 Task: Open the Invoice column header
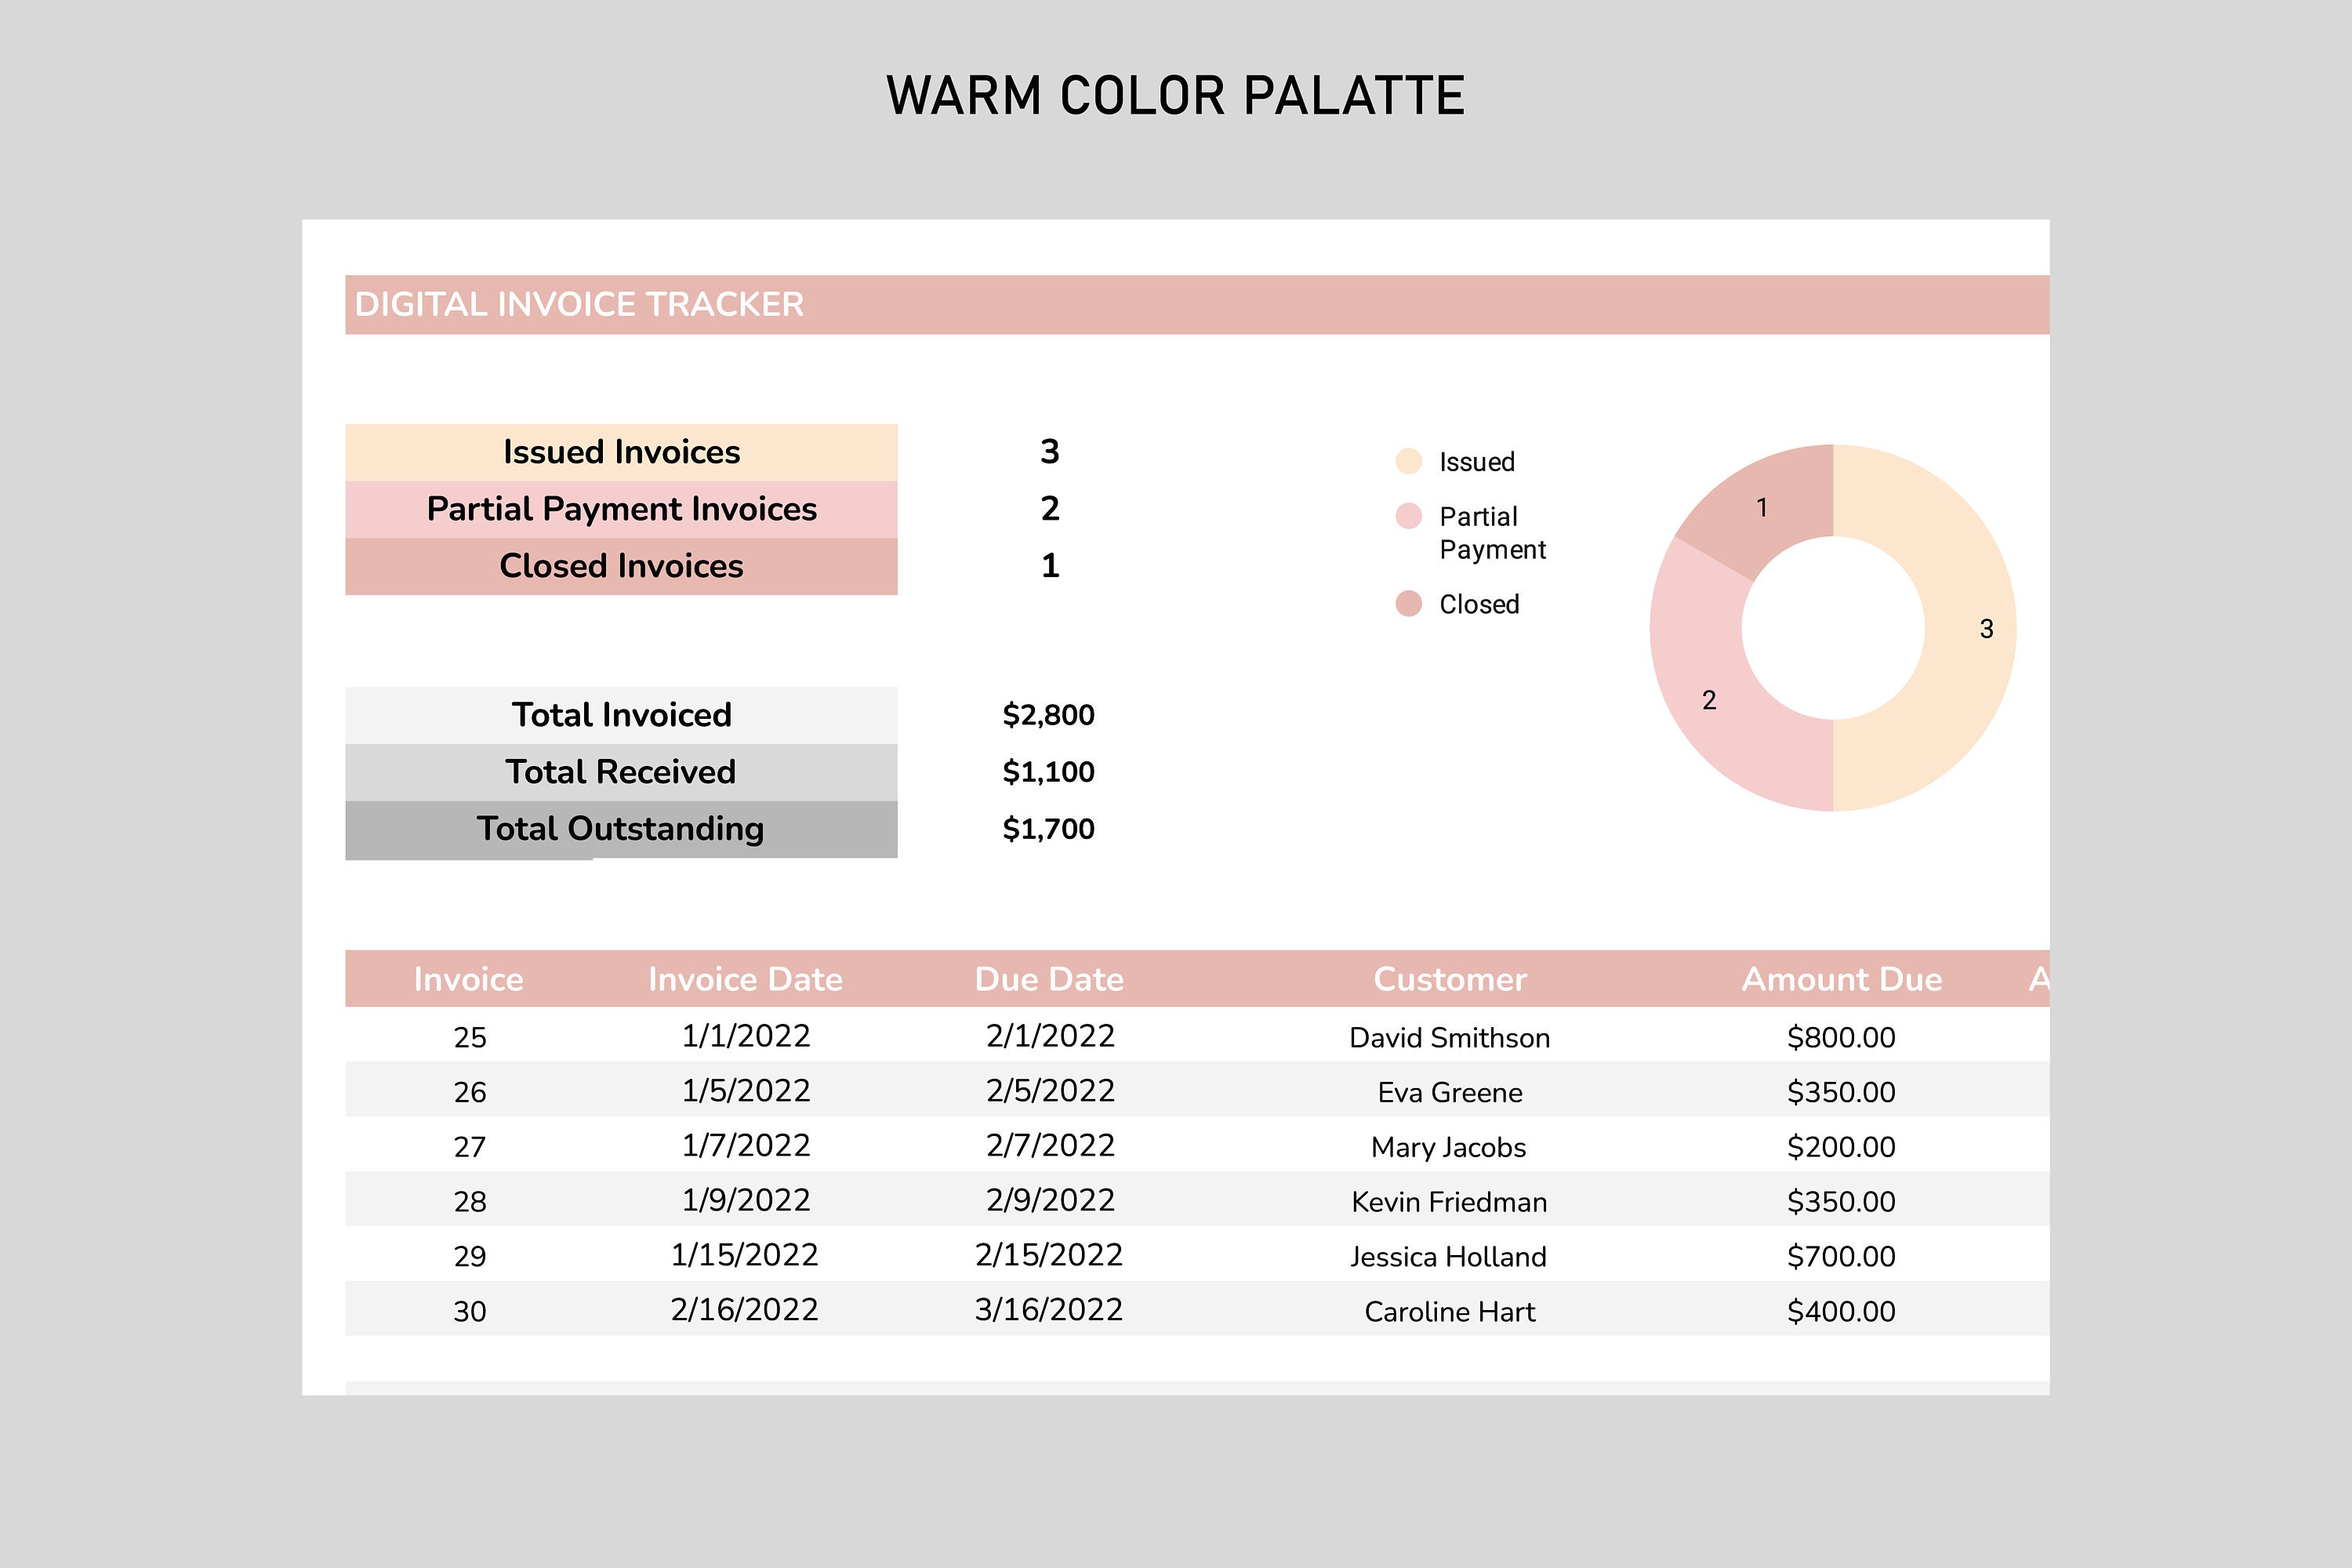[468, 979]
